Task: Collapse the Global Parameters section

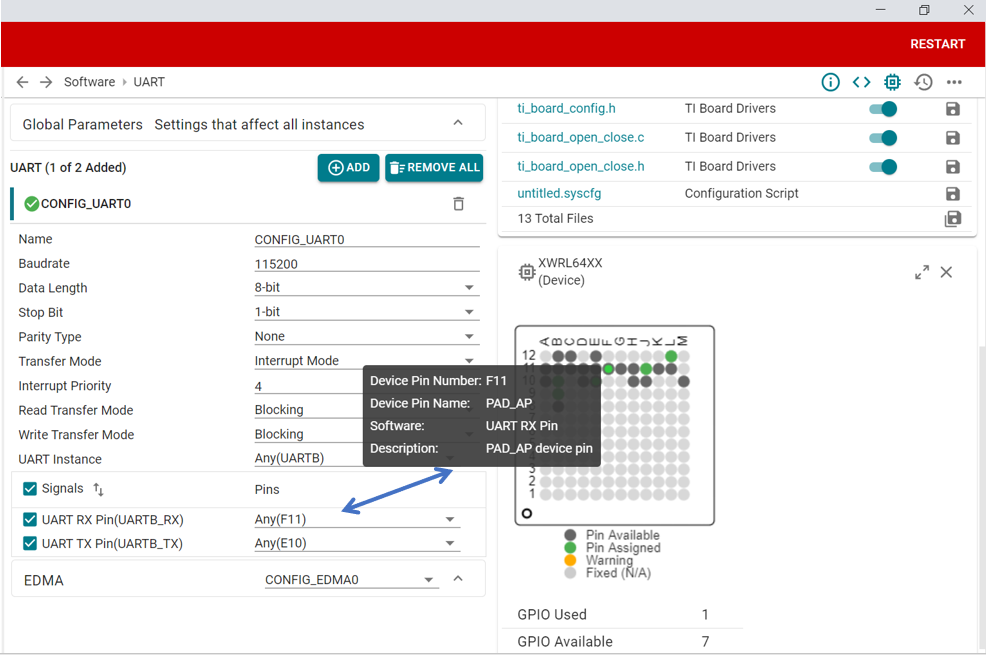Action: coord(458,124)
